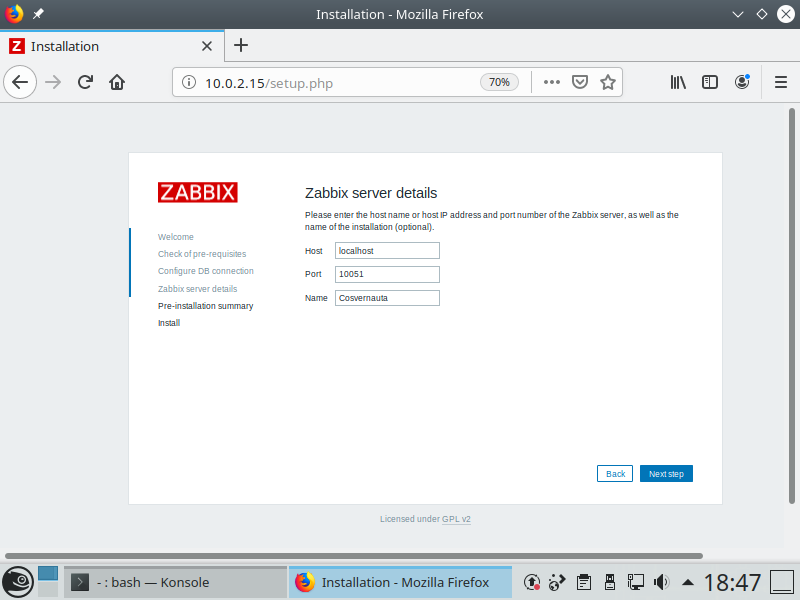Screen dimensions: 800x600
Task: Select the Installation browser tab
Action: [x=112, y=46]
